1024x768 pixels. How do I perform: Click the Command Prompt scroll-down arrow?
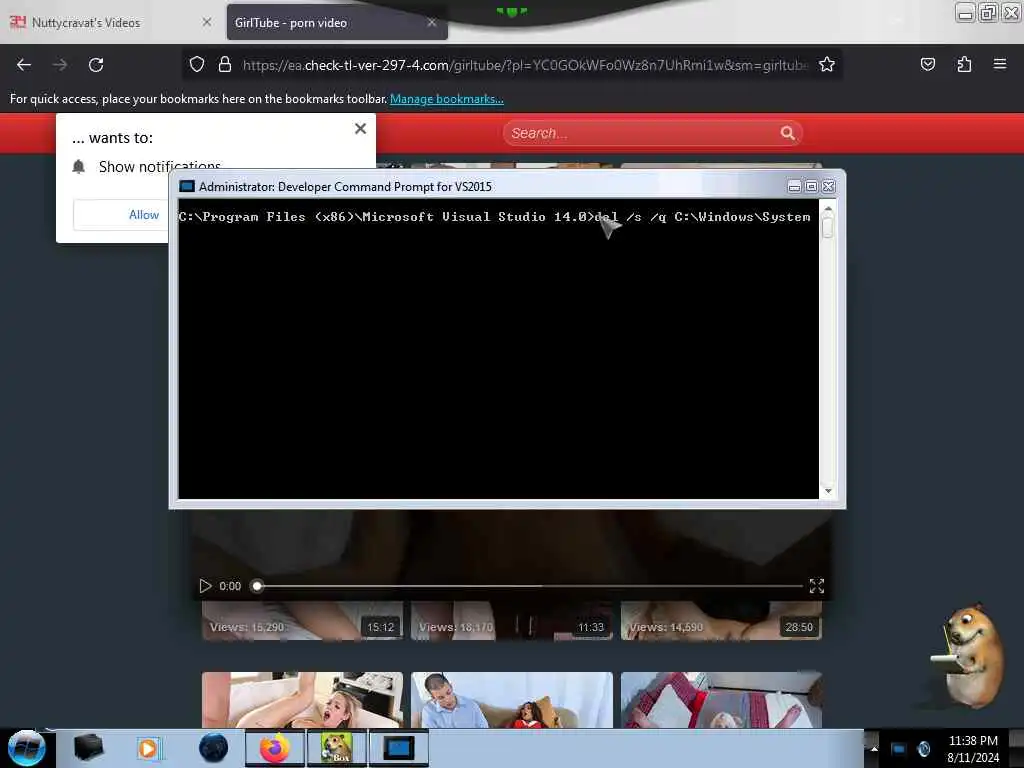pyautogui.click(x=828, y=491)
